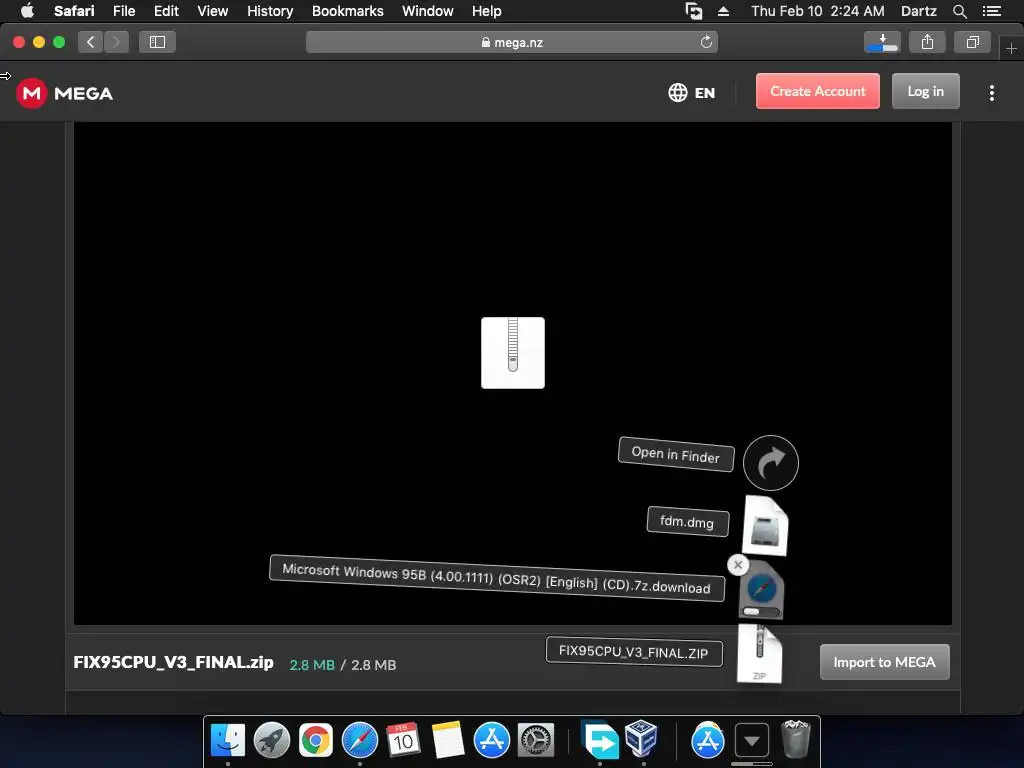This screenshot has height=768, width=1024.
Task: Click the Windows 95B .7z.download file icon
Action: pyautogui.click(x=761, y=590)
